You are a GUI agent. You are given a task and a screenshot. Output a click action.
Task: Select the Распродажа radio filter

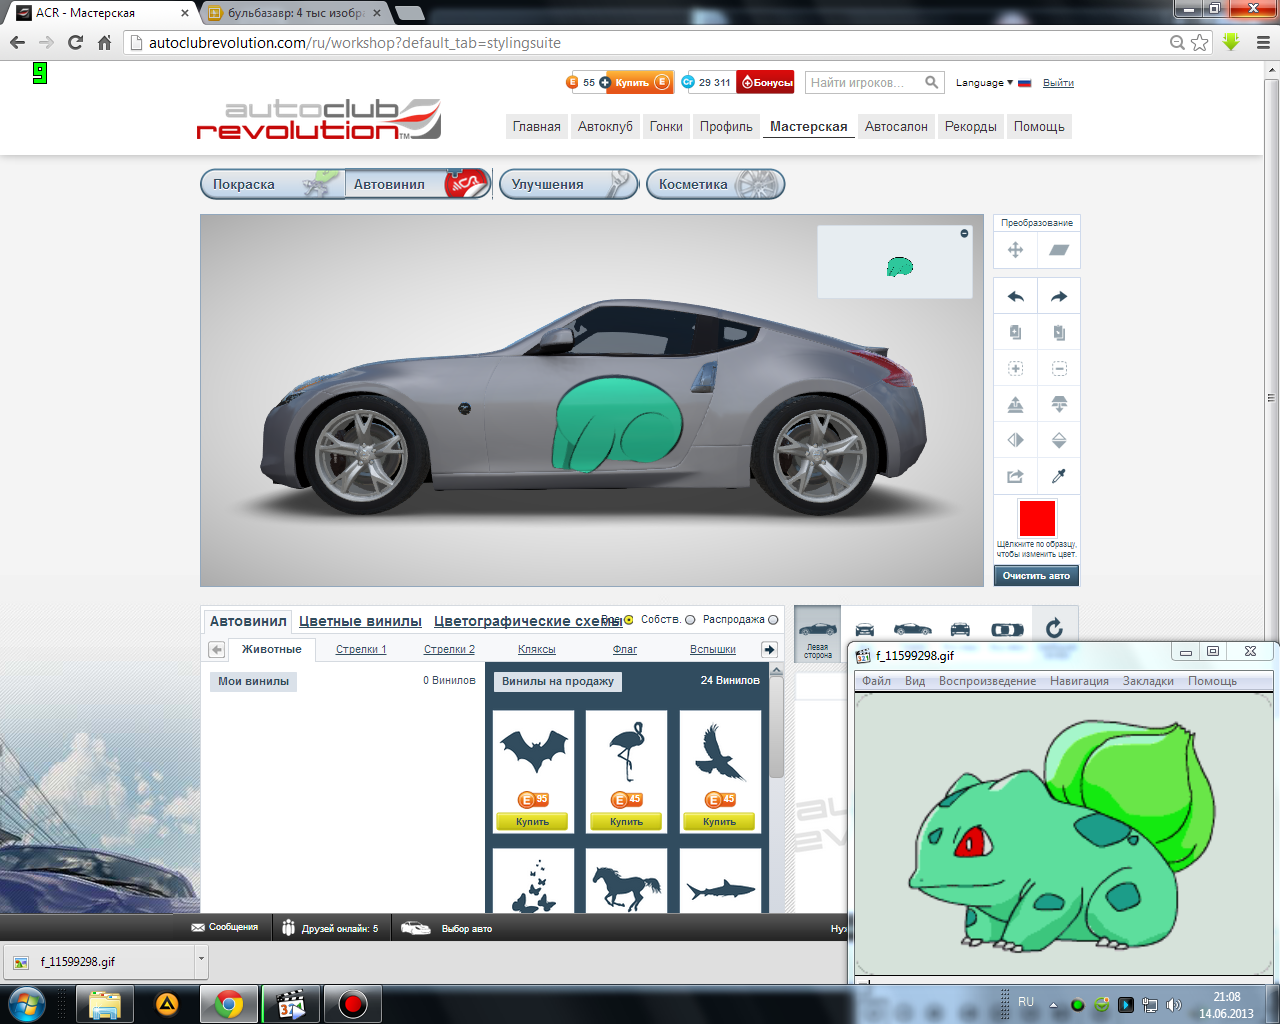[x=773, y=620]
